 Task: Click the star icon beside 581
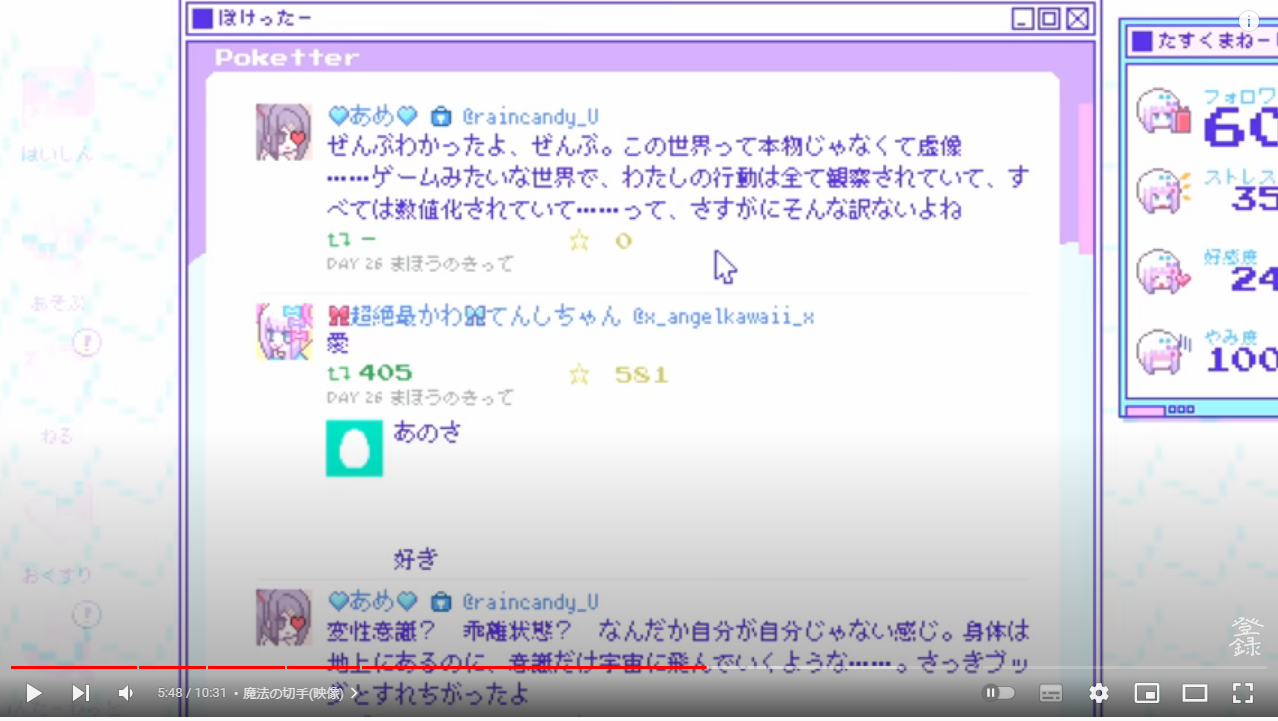pyautogui.click(x=579, y=374)
